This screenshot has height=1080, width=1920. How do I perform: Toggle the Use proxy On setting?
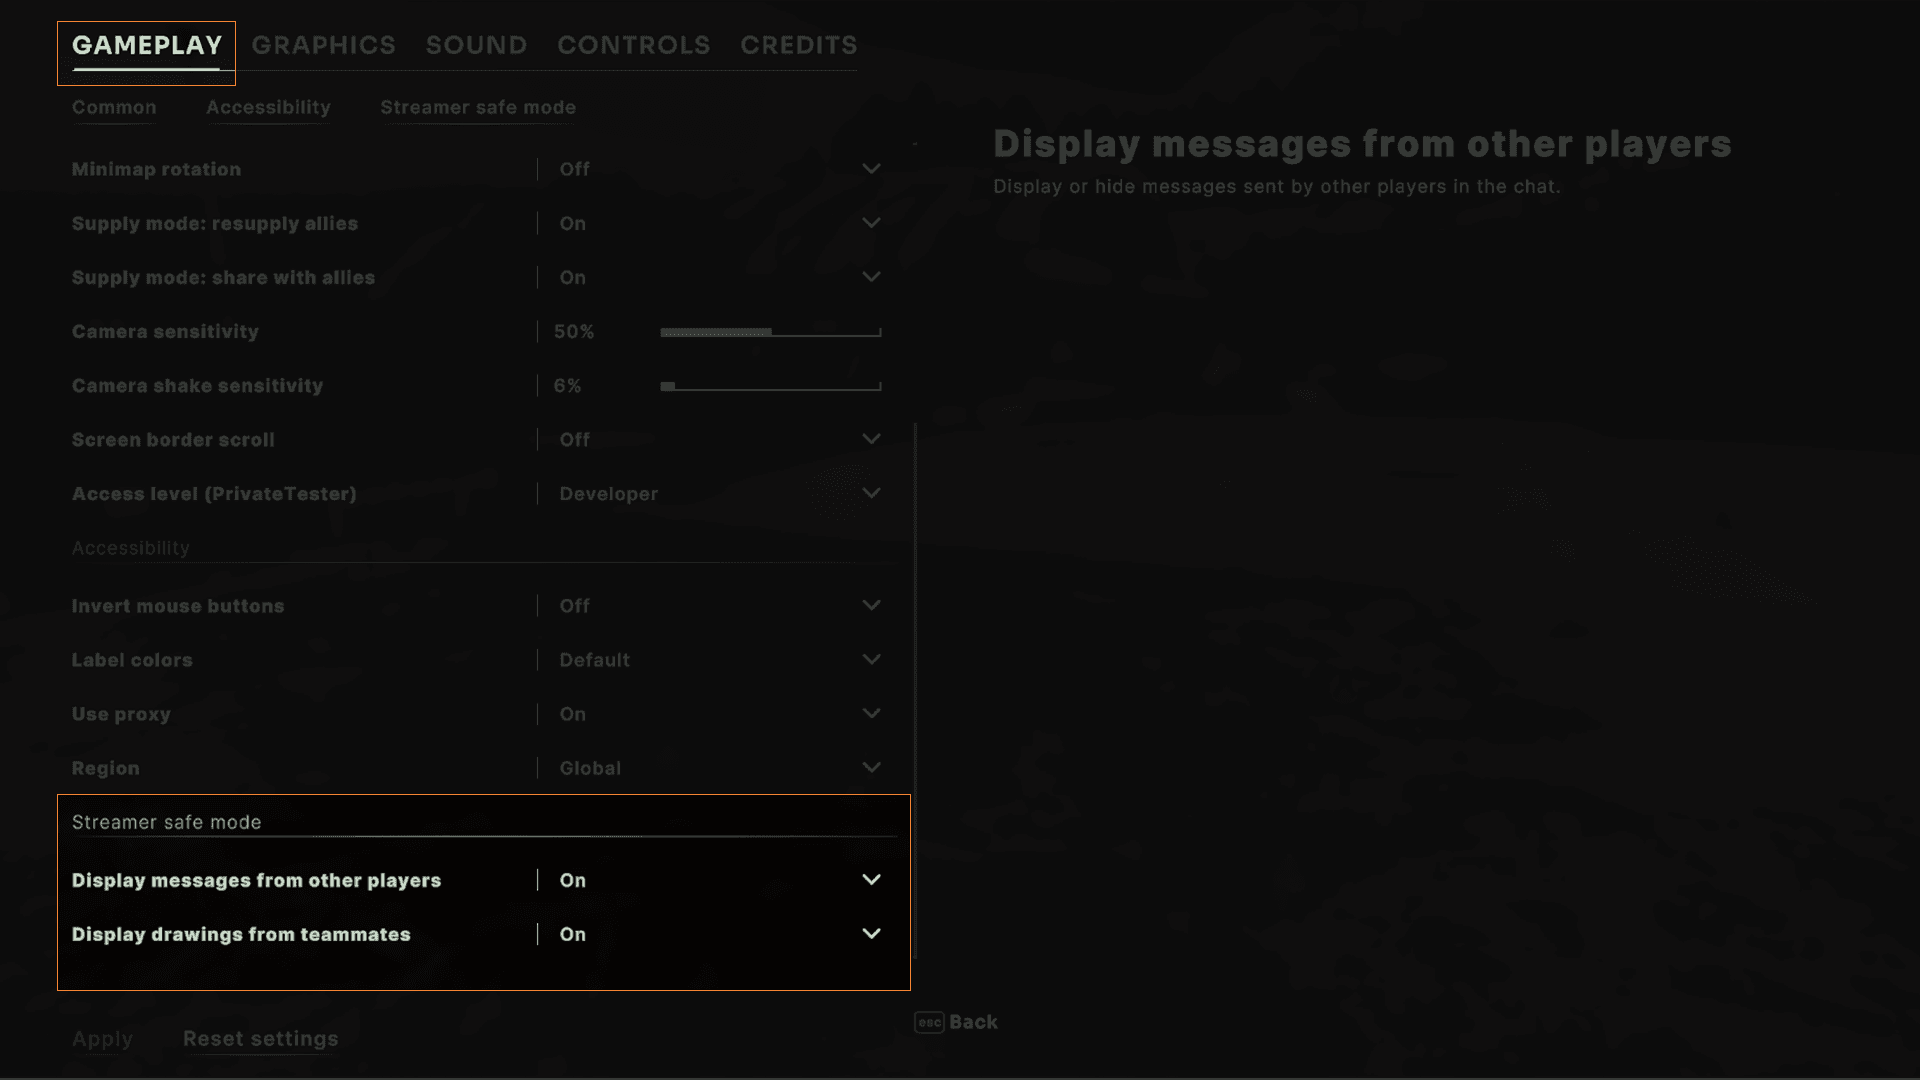(573, 714)
